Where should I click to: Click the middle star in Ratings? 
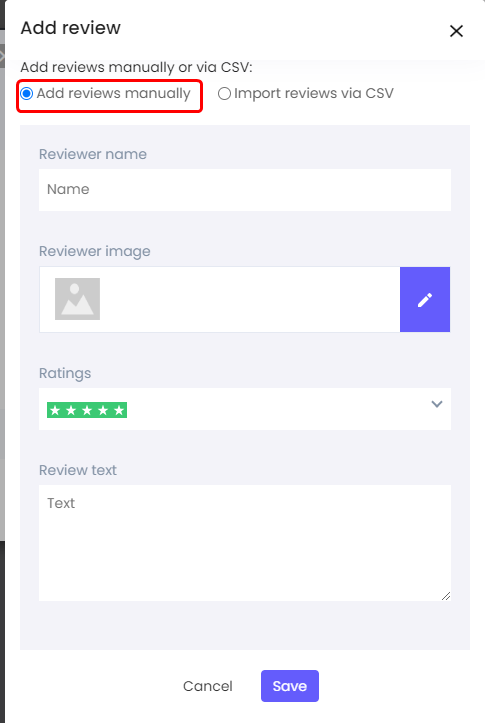[87, 410]
